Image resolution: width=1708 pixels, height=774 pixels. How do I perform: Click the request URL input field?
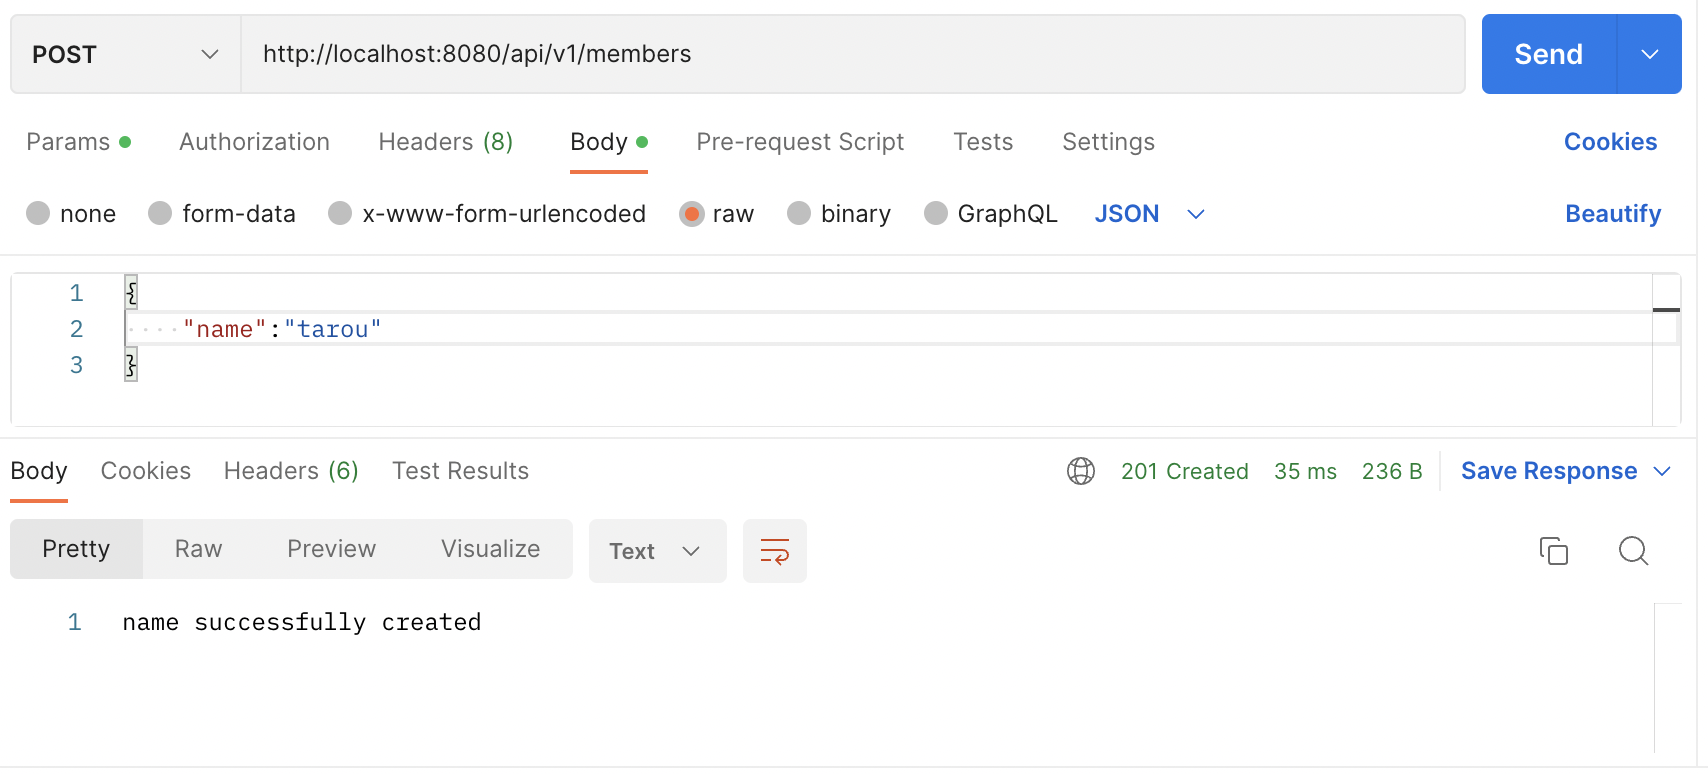coord(852,54)
